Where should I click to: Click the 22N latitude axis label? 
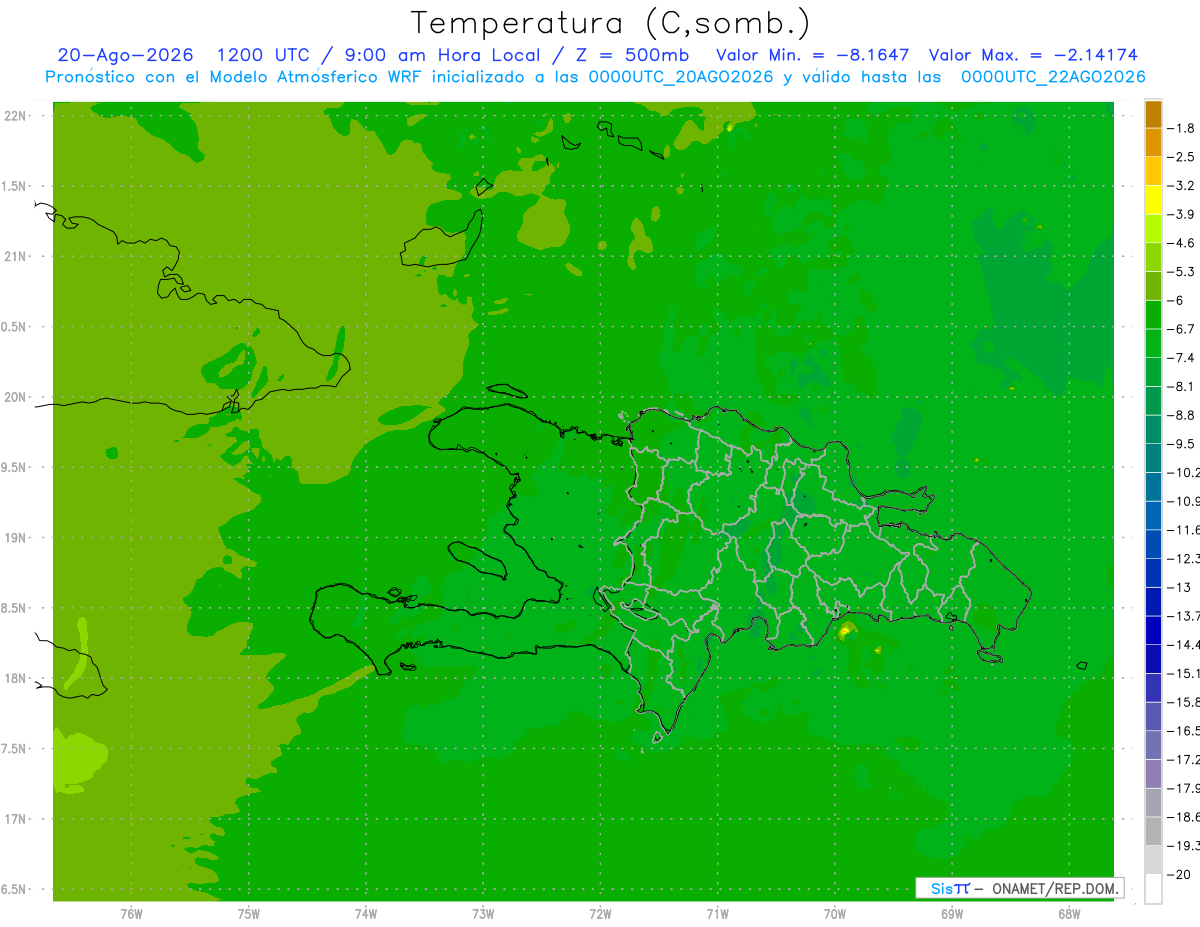coord(15,116)
